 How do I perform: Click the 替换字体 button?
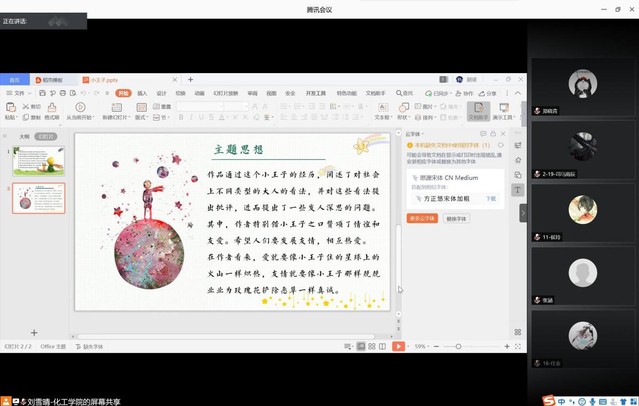456,218
